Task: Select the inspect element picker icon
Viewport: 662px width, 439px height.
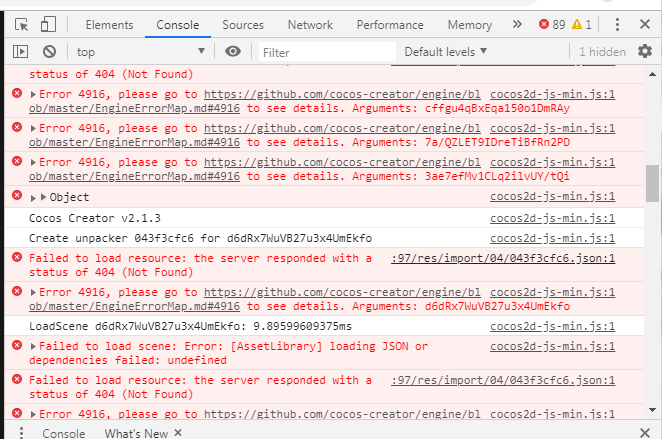Action: [x=22, y=25]
